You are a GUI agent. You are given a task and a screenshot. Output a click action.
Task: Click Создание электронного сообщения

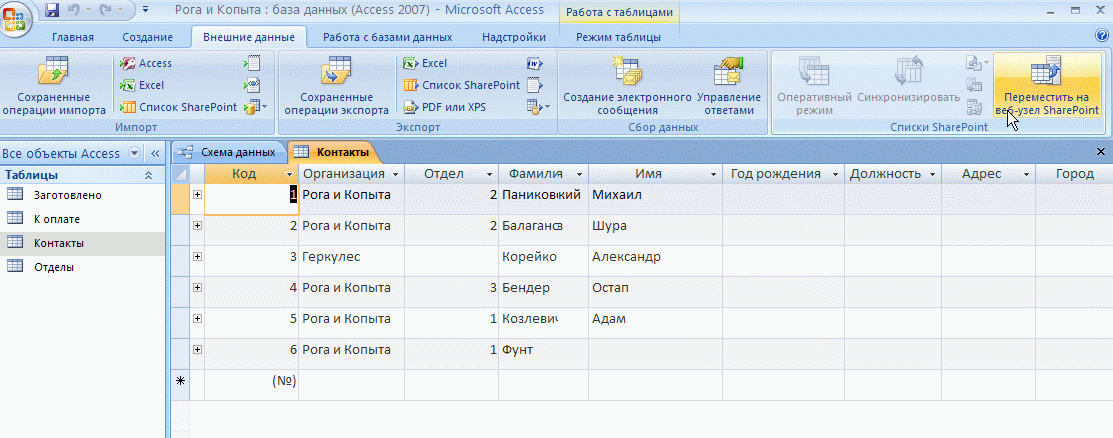(627, 85)
